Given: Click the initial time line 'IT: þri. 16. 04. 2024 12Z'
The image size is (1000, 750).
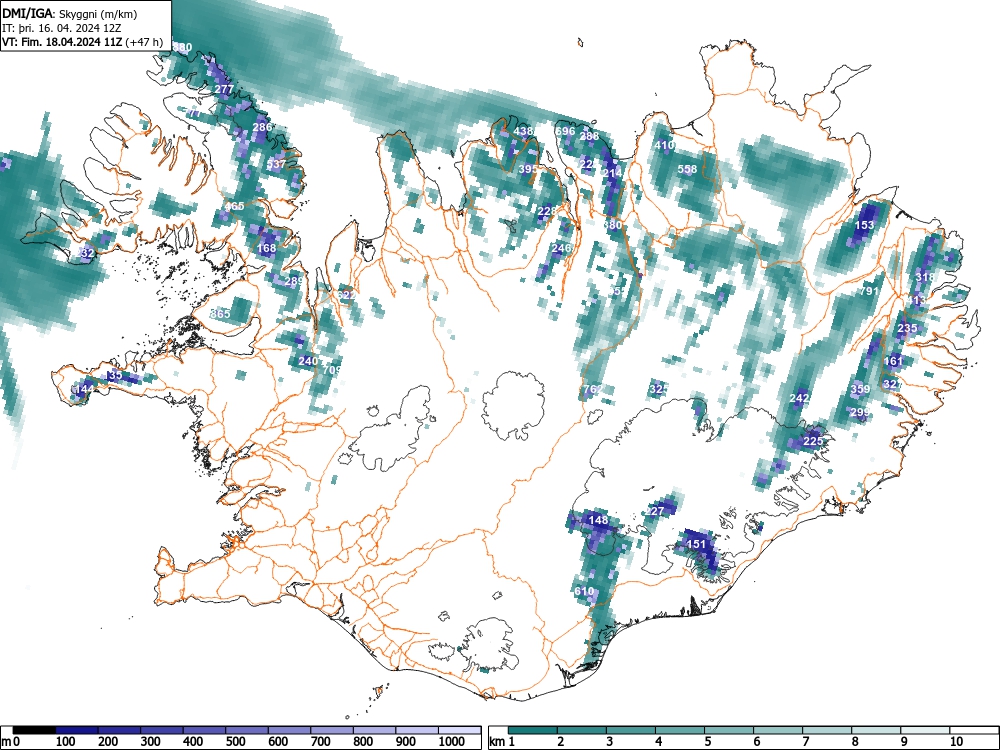Looking at the screenshot, I should click(62, 28).
